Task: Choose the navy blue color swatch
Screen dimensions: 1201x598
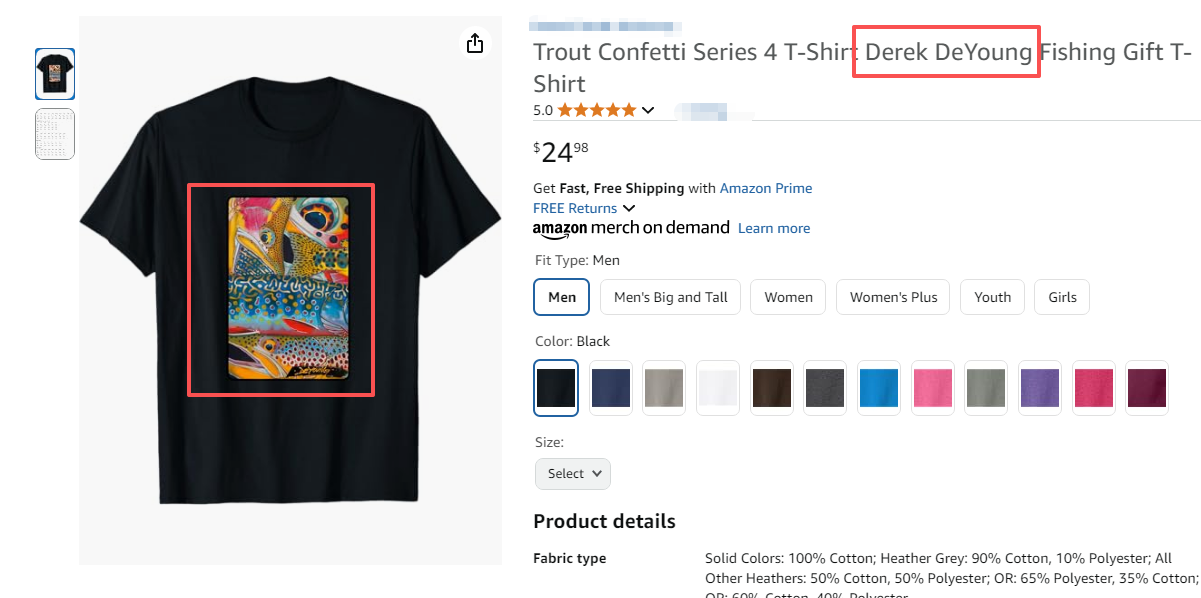Action: [x=610, y=388]
